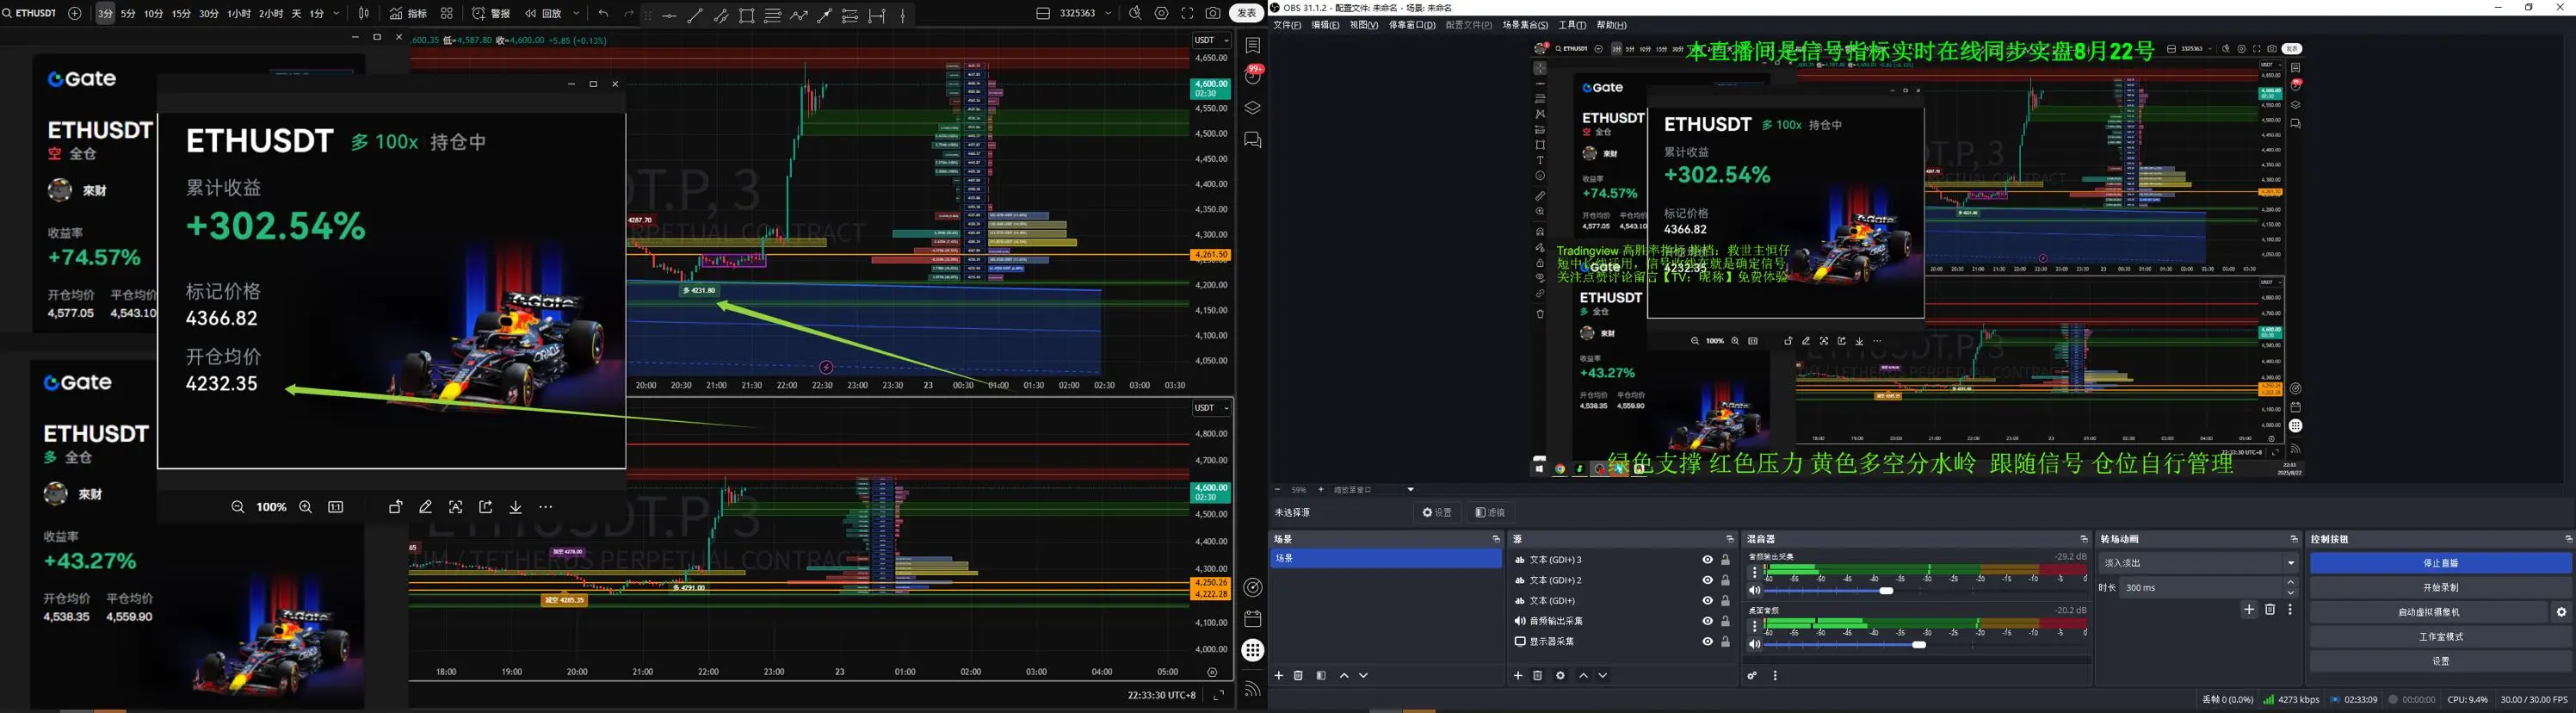
Task: Add a new source in OBS
Action: coord(1518,676)
